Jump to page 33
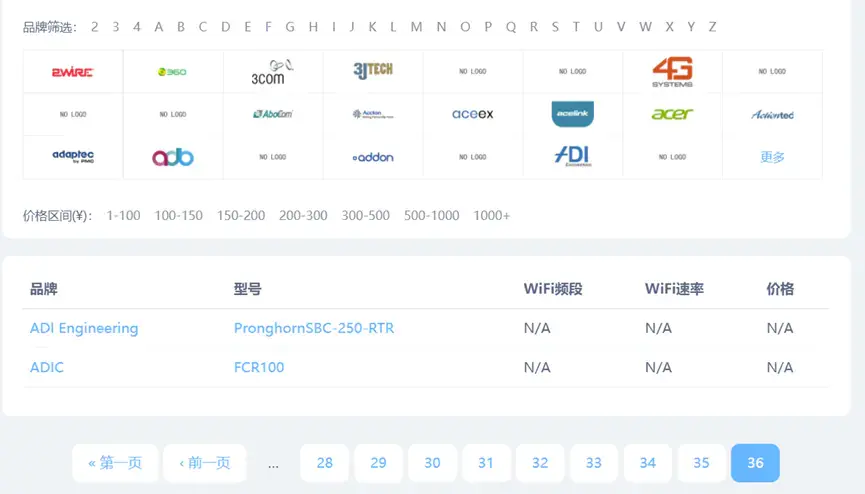Image resolution: width=865 pixels, height=494 pixels. point(594,463)
